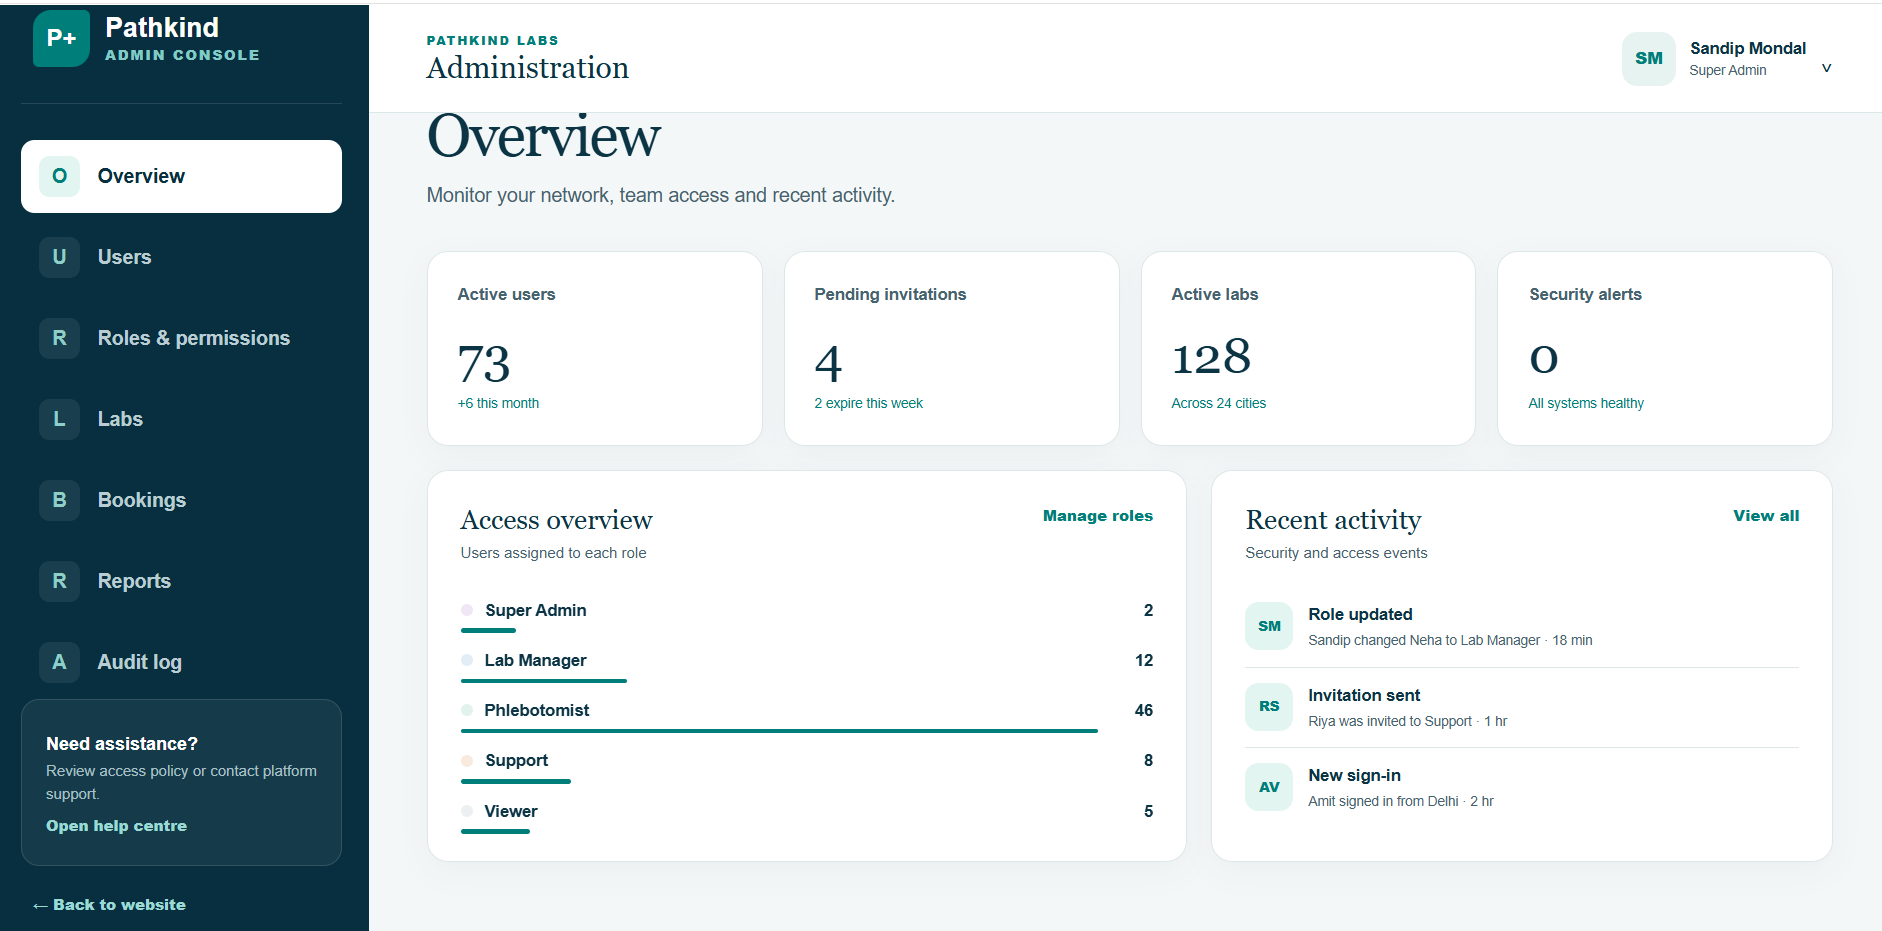
Task: Click the Access overview heading
Action: tap(556, 520)
